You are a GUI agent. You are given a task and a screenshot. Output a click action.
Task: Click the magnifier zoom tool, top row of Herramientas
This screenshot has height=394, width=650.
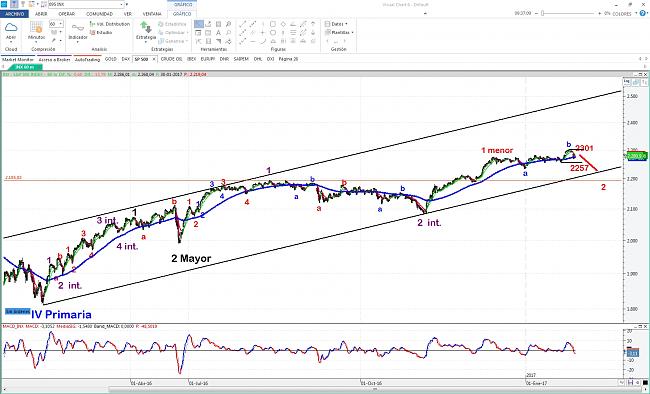[228, 24]
